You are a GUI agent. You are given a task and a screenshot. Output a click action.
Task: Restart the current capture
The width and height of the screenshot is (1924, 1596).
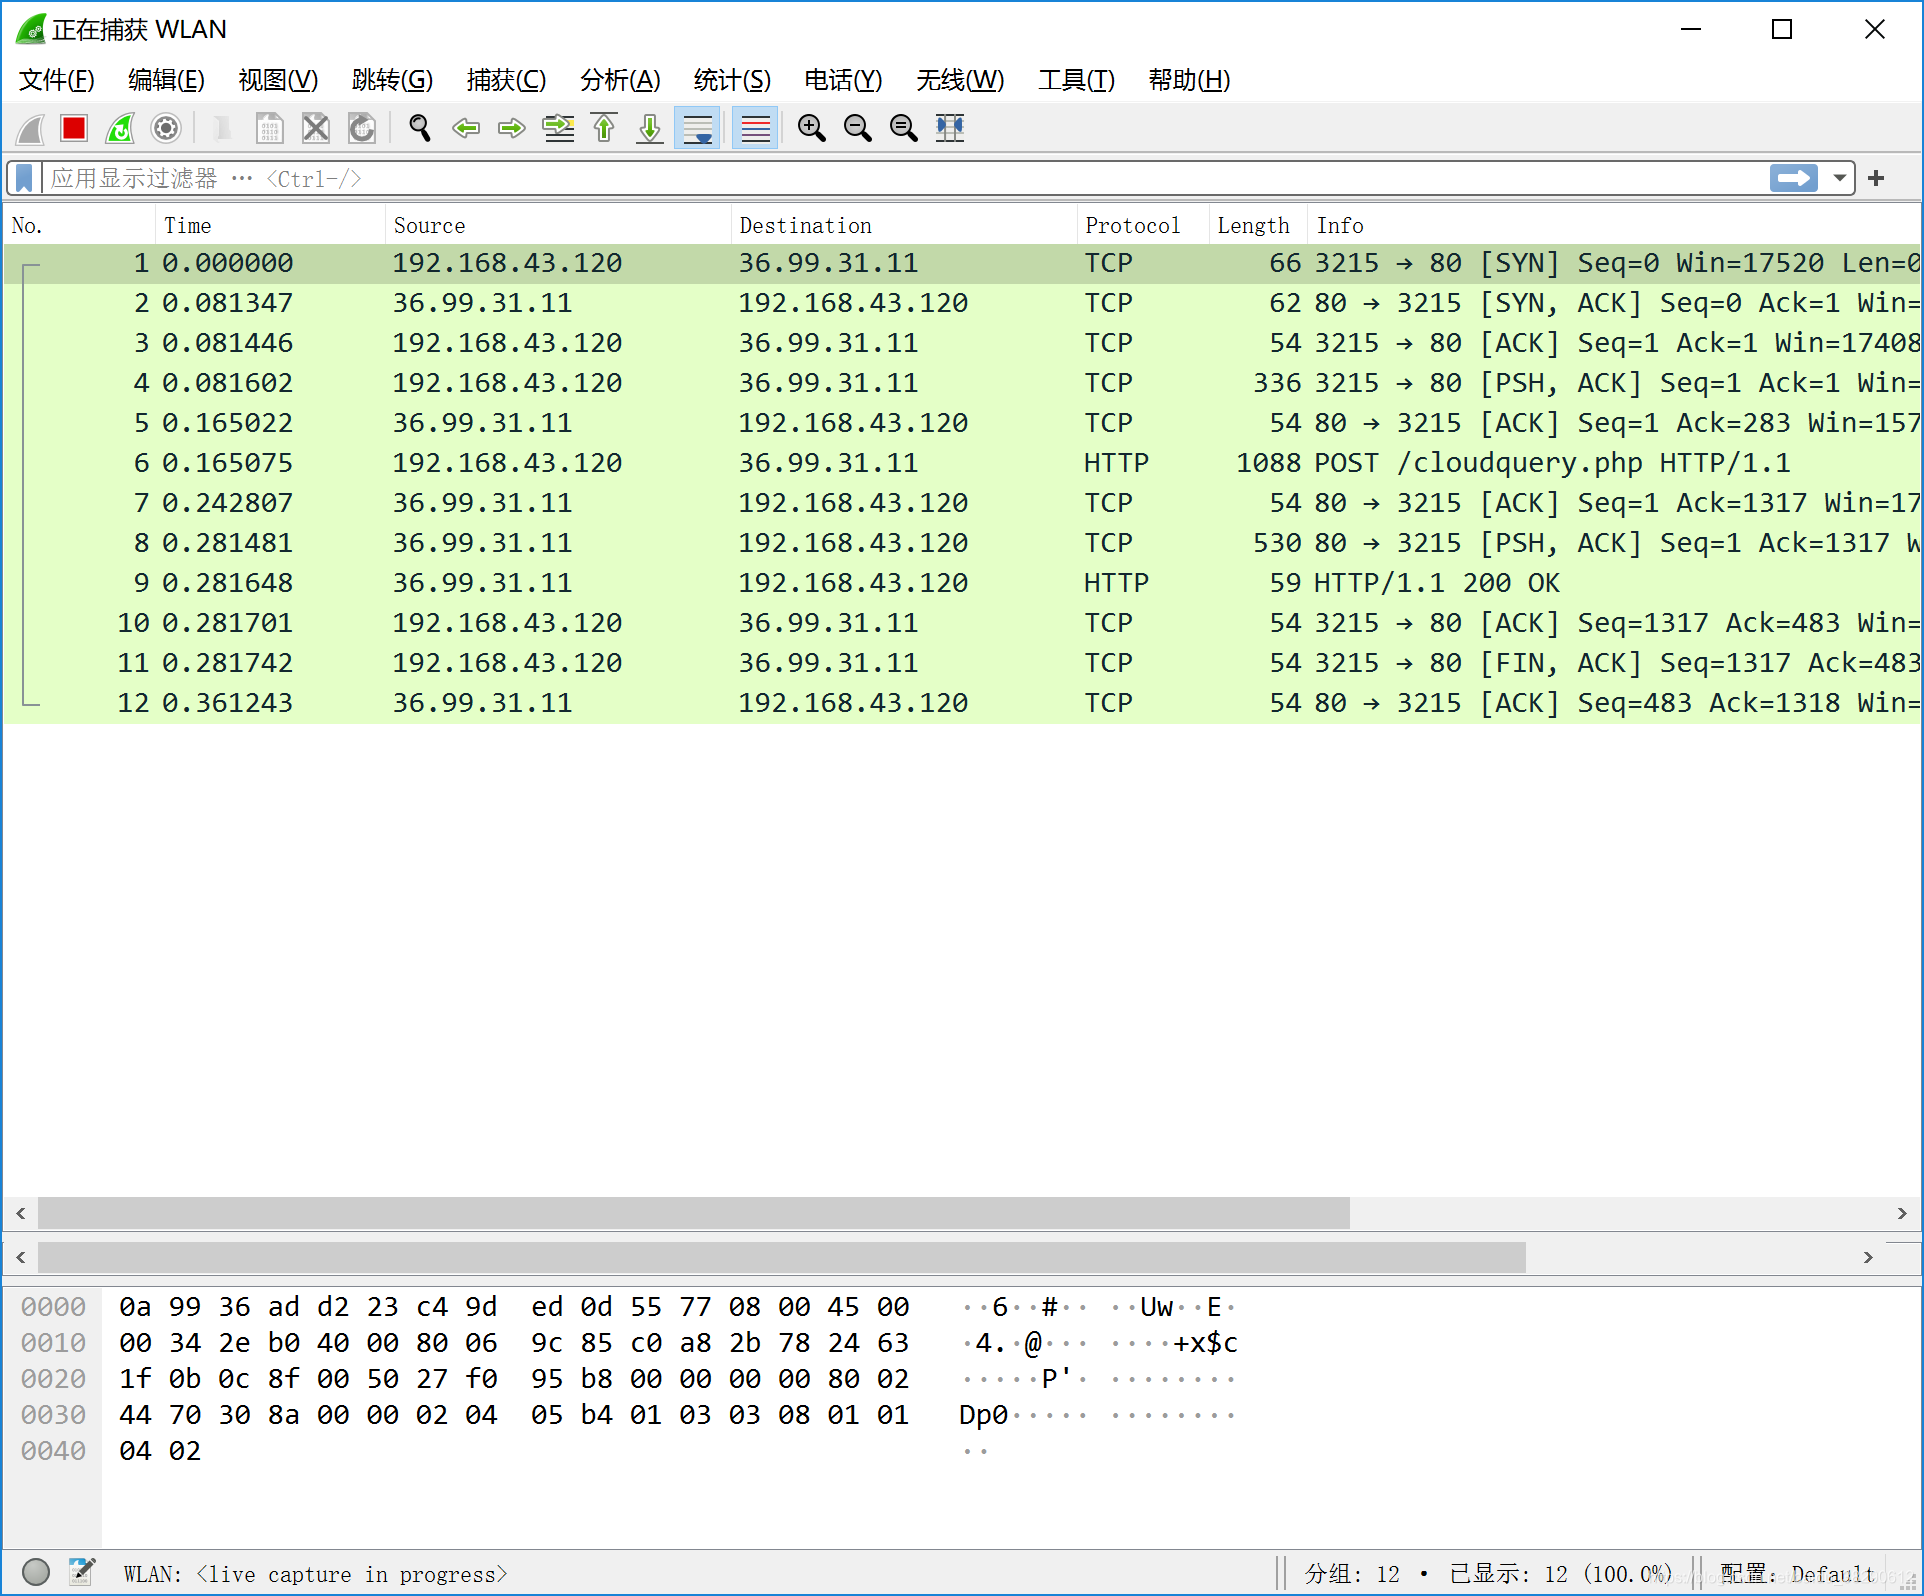[120, 128]
